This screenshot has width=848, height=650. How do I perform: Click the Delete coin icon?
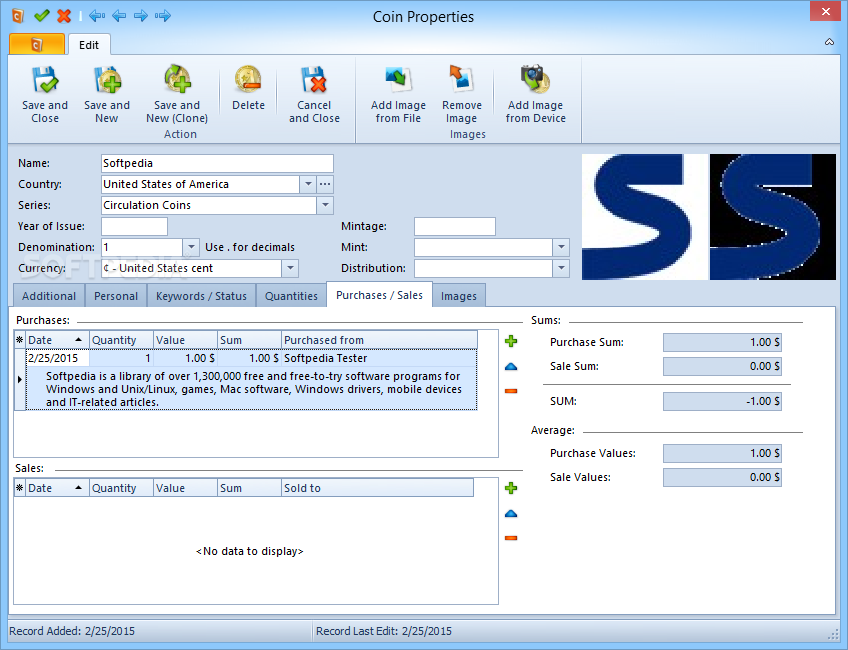click(x=248, y=80)
